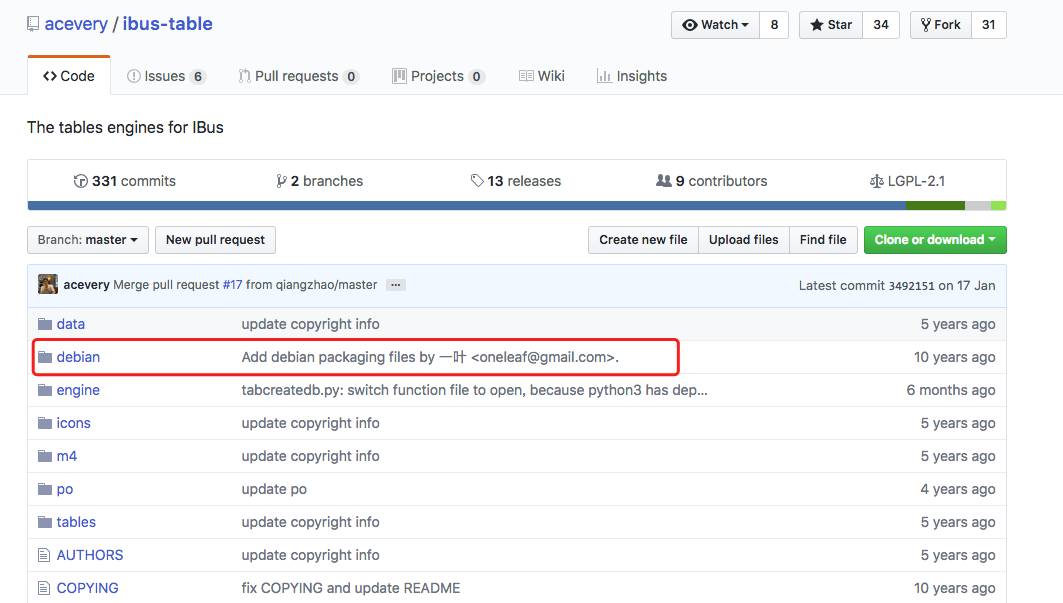The image size is (1063, 603).
Task: Click acevery's avatar thumbnail in commit bar
Action: [x=47, y=284]
